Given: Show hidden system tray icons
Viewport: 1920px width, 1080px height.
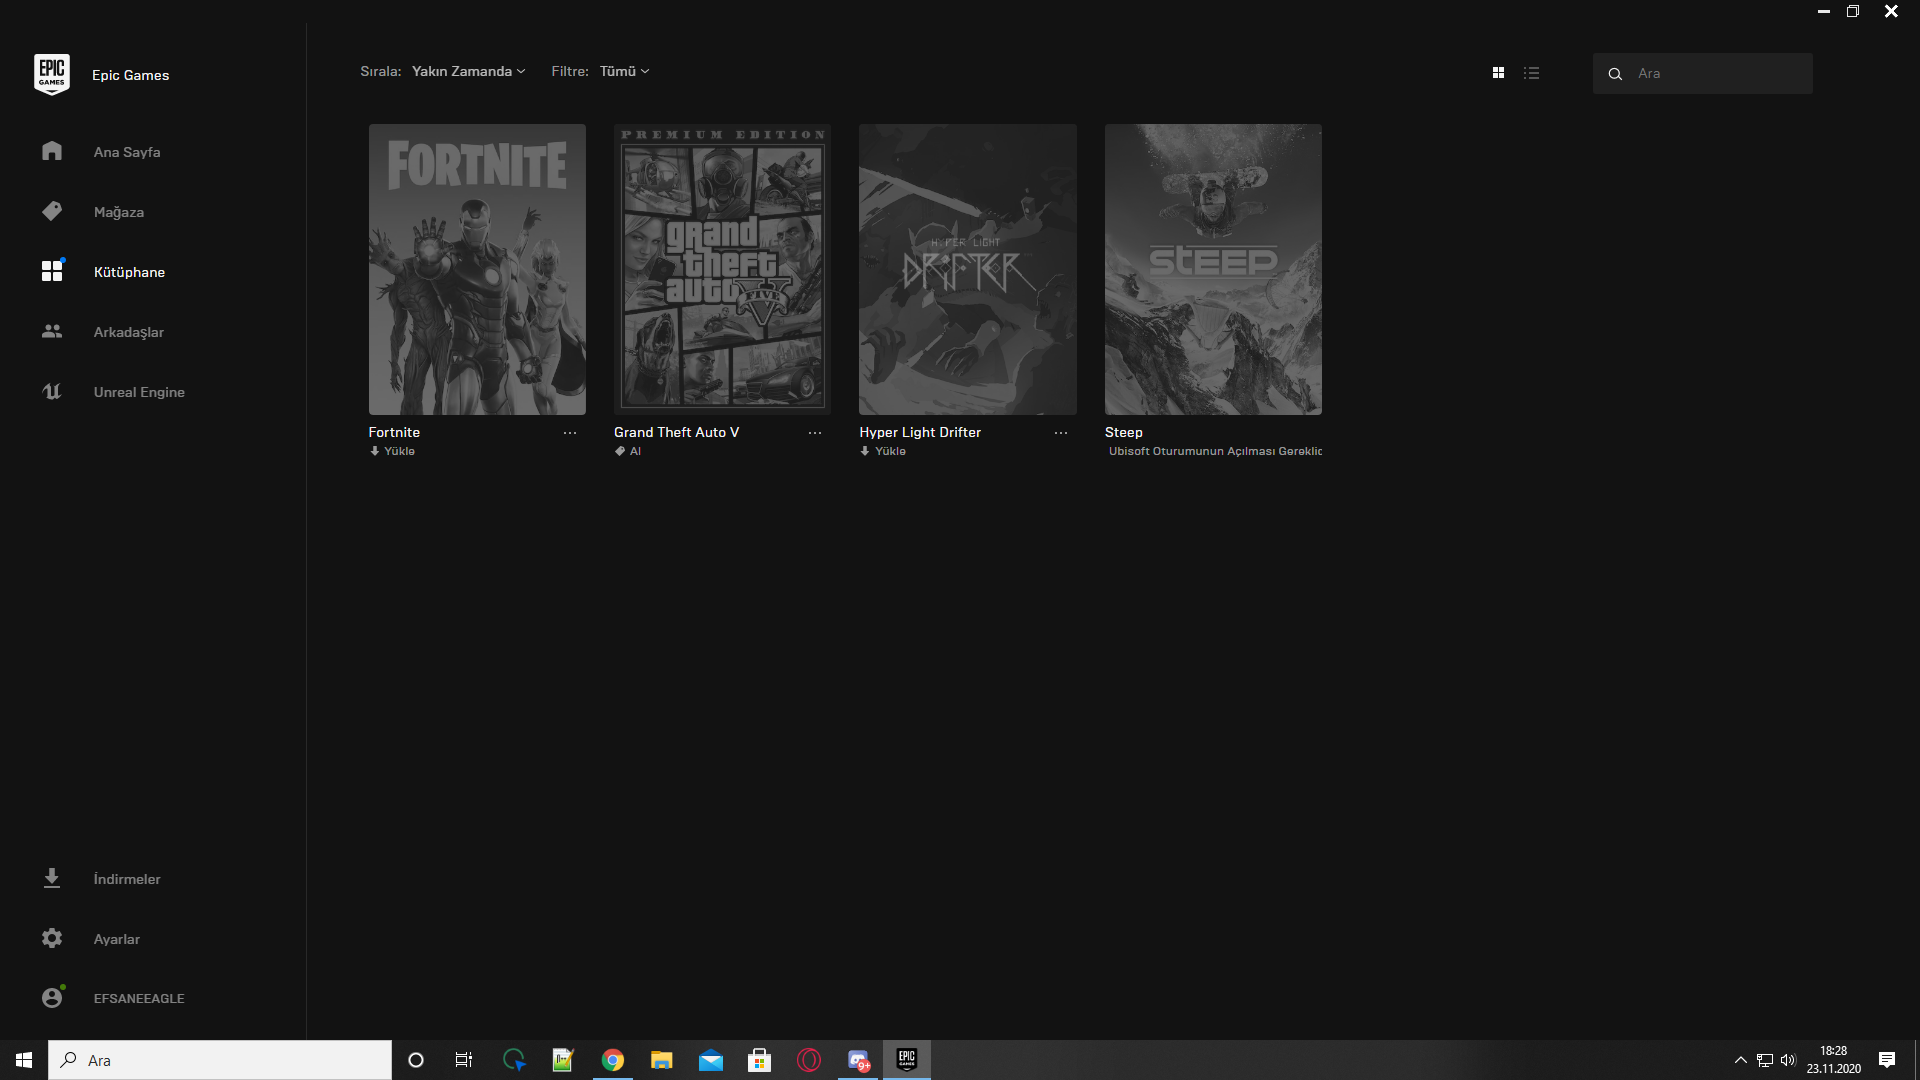Looking at the screenshot, I should [x=1741, y=1060].
